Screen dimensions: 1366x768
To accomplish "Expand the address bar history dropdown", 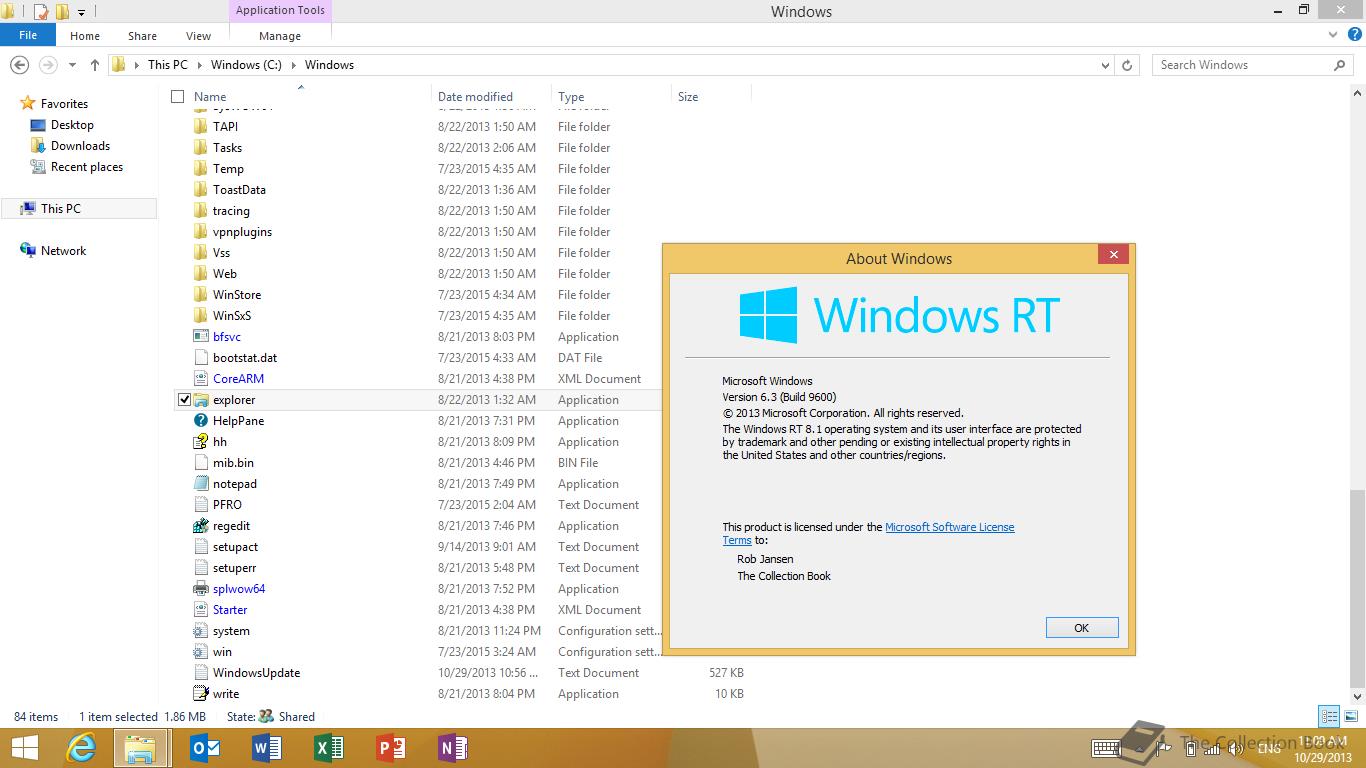I will (x=1105, y=64).
